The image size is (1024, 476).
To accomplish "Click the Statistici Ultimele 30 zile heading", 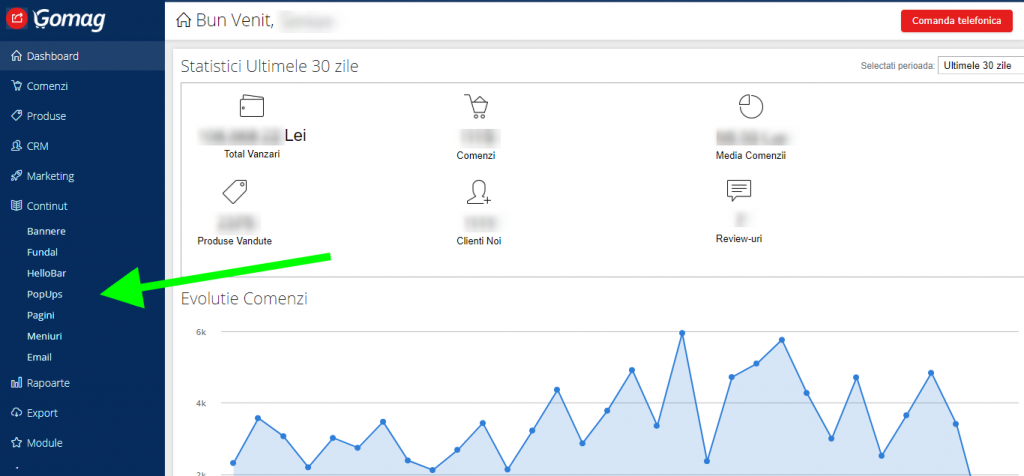I will point(270,66).
